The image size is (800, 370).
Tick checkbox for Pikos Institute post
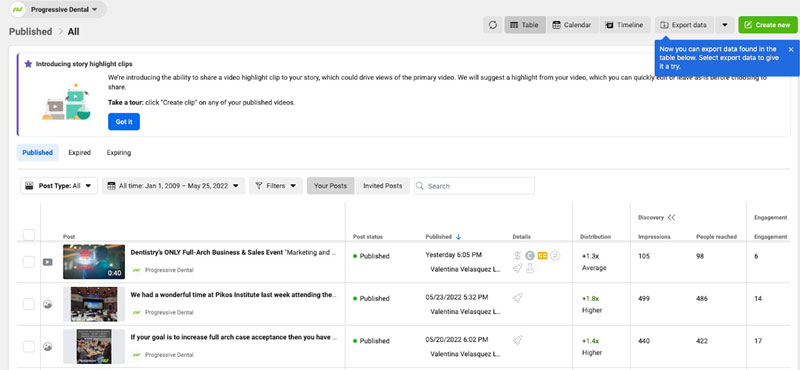tap(29, 304)
